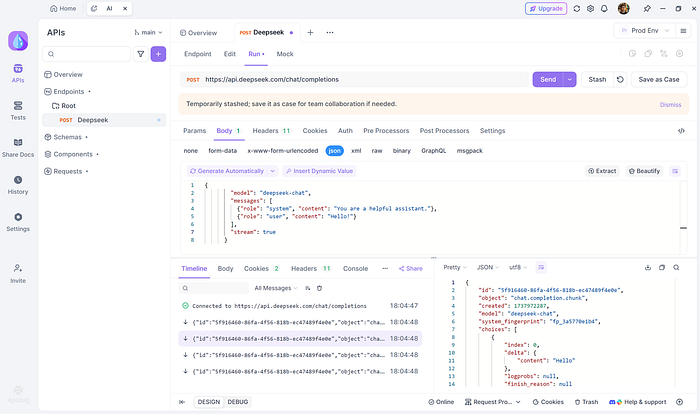
Task: Download the response with download icon
Action: [x=648, y=268]
